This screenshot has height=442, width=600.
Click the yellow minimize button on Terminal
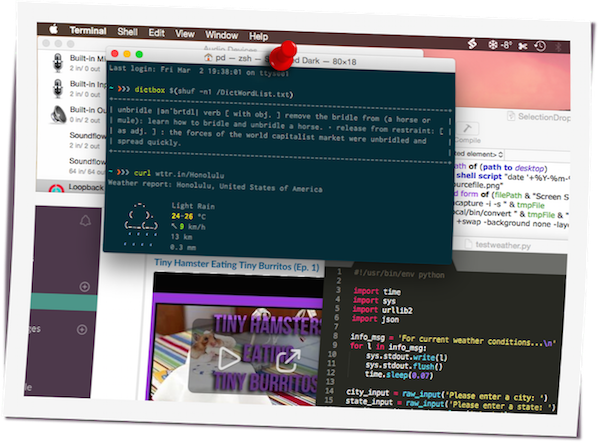pyautogui.click(x=127, y=54)
